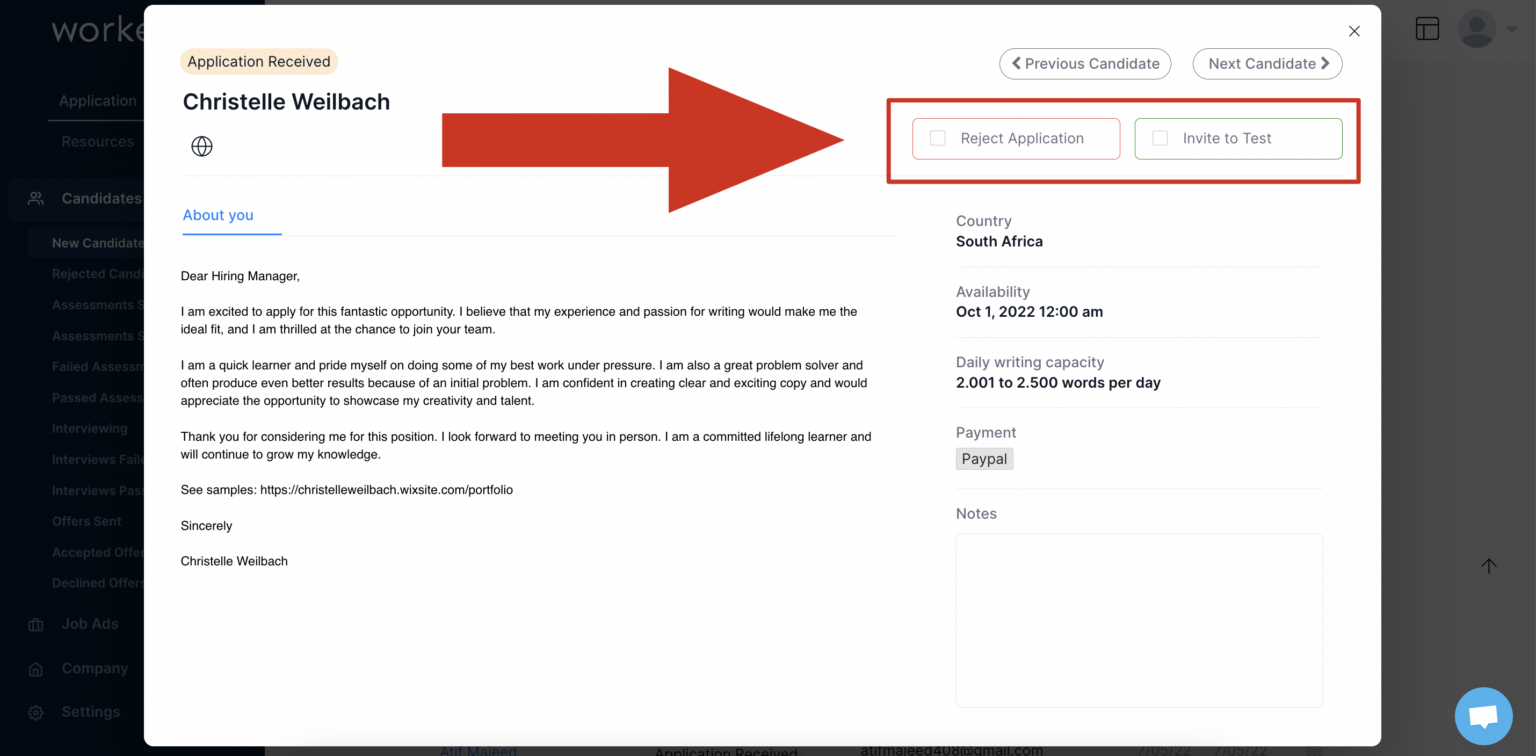Viewport: 1536px width, 756px height.
Task: Click inside the Notes text box
Action: point(1139,620)
